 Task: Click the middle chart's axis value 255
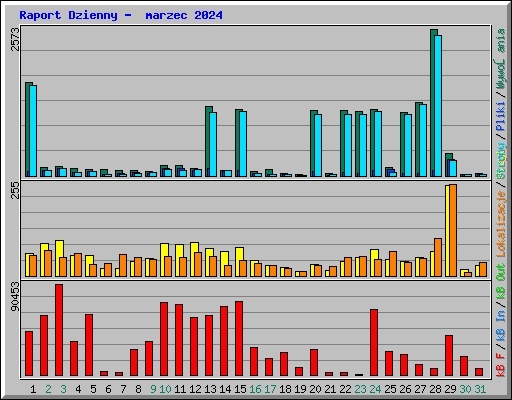[16, 191]
